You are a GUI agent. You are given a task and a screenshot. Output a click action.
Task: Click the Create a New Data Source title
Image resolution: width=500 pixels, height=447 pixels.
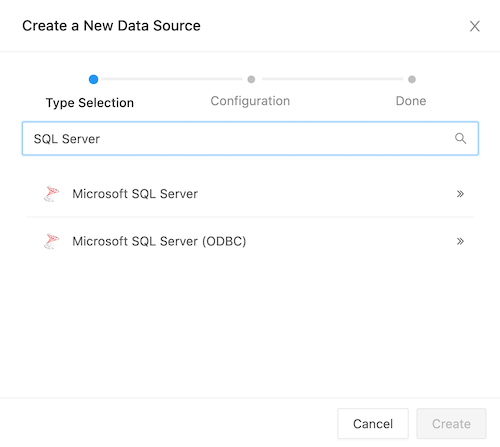111,26
